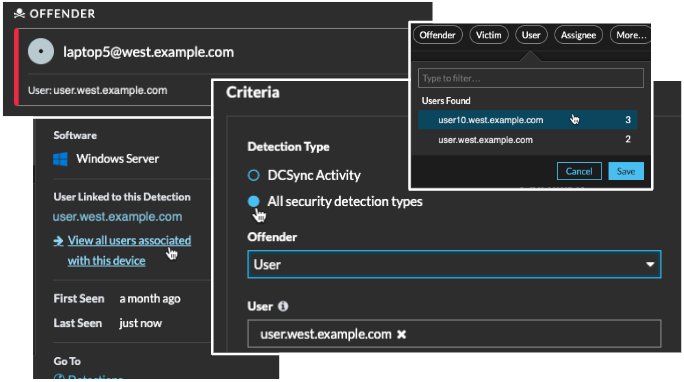Select user10.west.example.com in Users Found
The height and width of the screenshot is (382, 684).
[527, 120]
